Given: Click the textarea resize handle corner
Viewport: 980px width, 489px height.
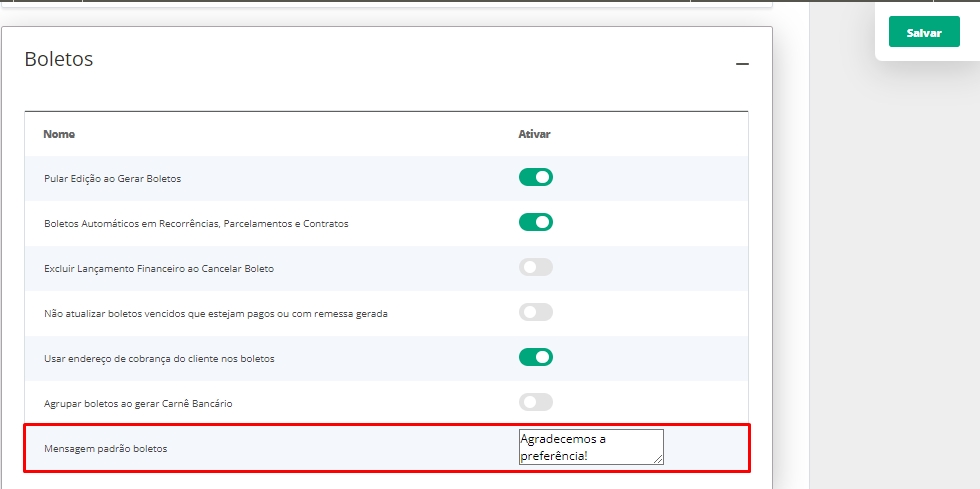Looking at the screenshot, I should [x=658, y=459].
